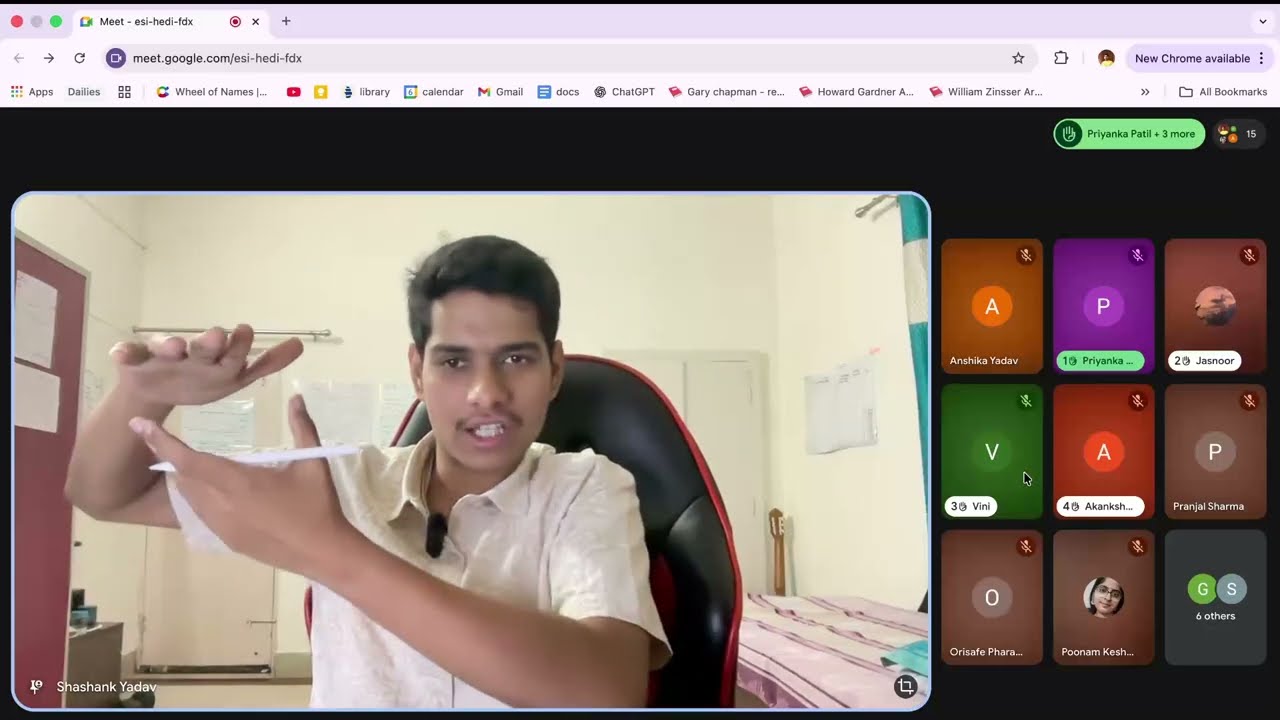The width and height of the screenshot is (1280, 720).
Task: Click the crop icon on Shashank's video
Action: coord(906,686)
